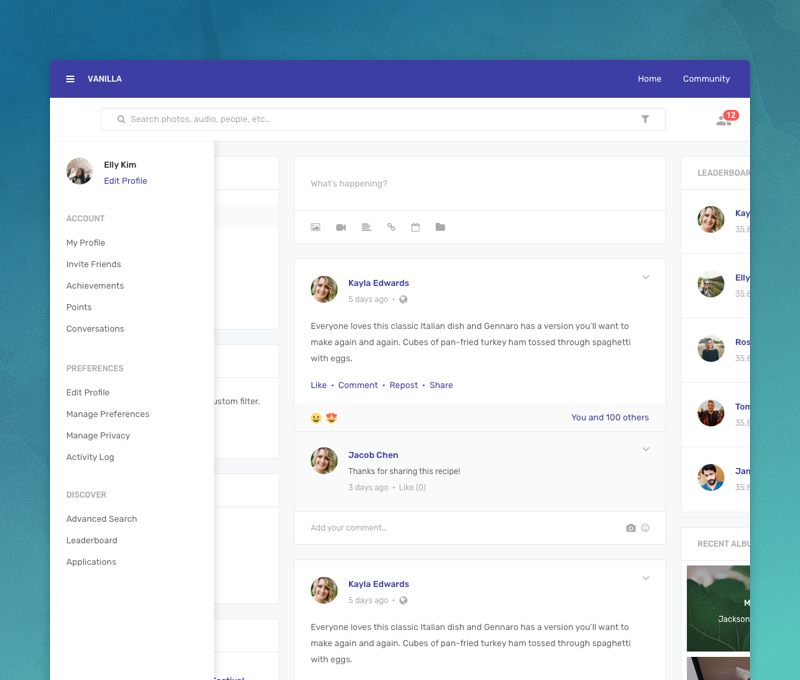Click Edit Profile link below Elly Kim

tap(126, 181)
